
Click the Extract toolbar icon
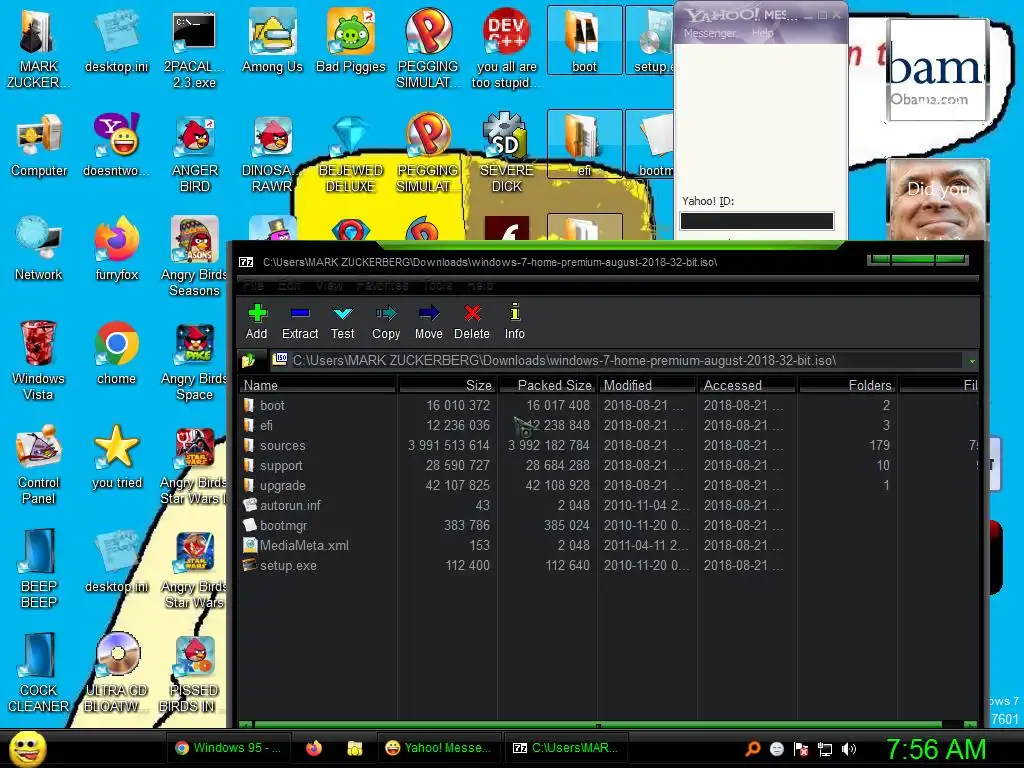point(300,313)
